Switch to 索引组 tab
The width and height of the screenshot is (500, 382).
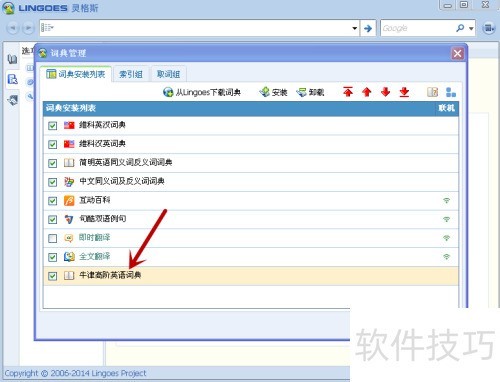tap(131, 74)
